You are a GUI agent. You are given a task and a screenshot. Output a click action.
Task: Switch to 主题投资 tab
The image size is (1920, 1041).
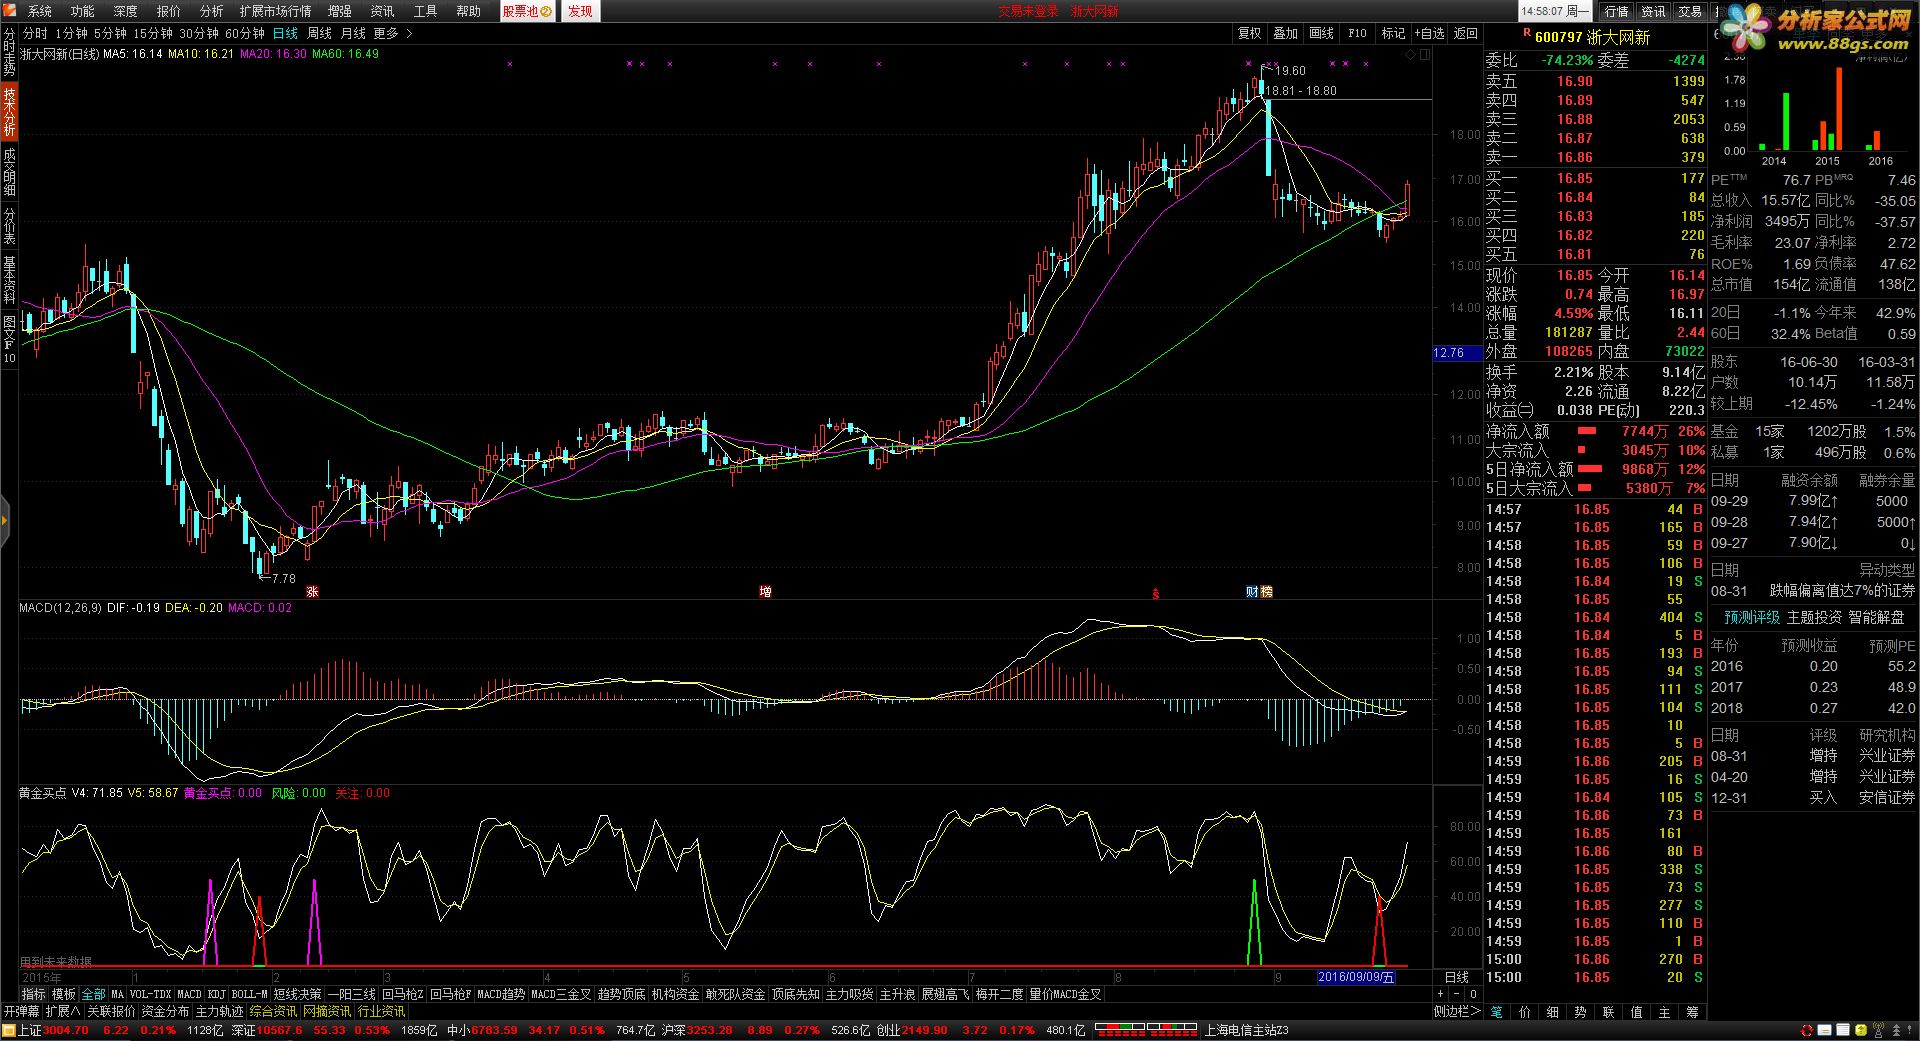tap(1814, 617)
